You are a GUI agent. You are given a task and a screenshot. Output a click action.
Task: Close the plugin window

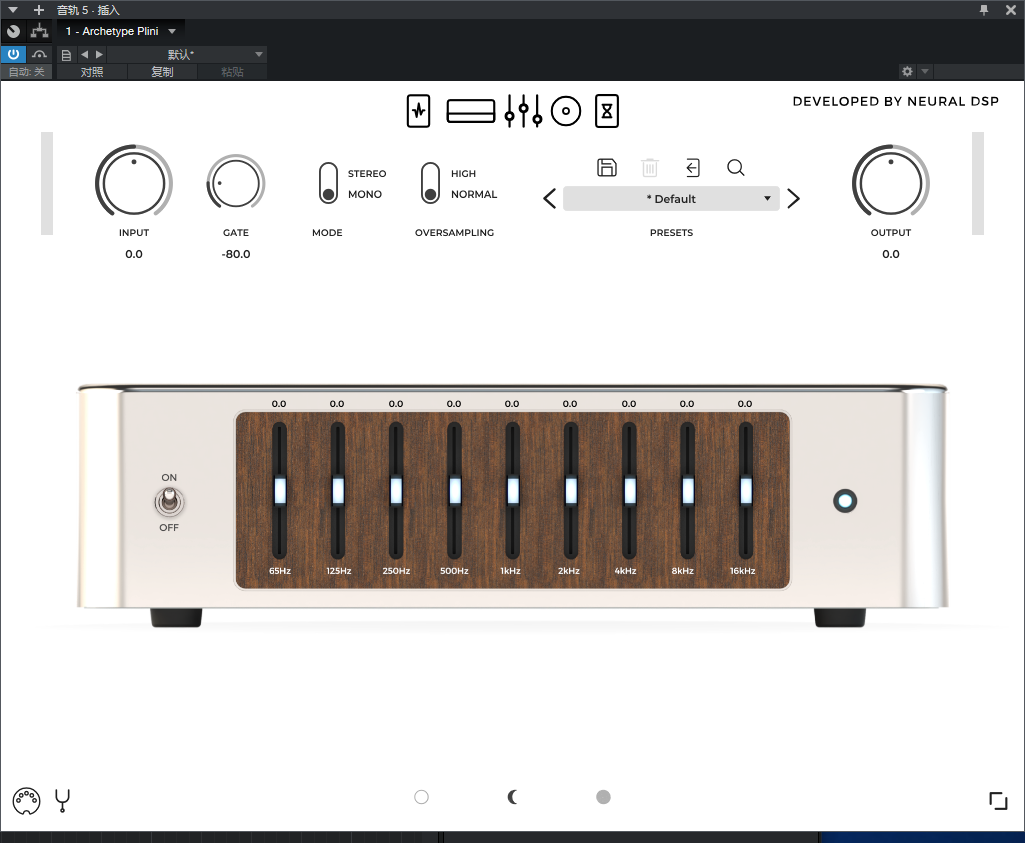tap(1011, 10)
